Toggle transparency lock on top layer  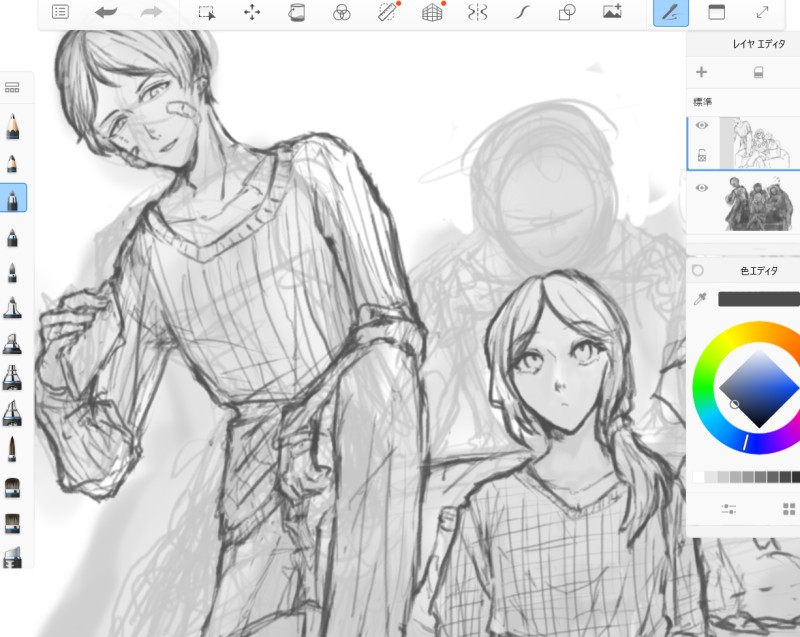(x=702, y=155)
